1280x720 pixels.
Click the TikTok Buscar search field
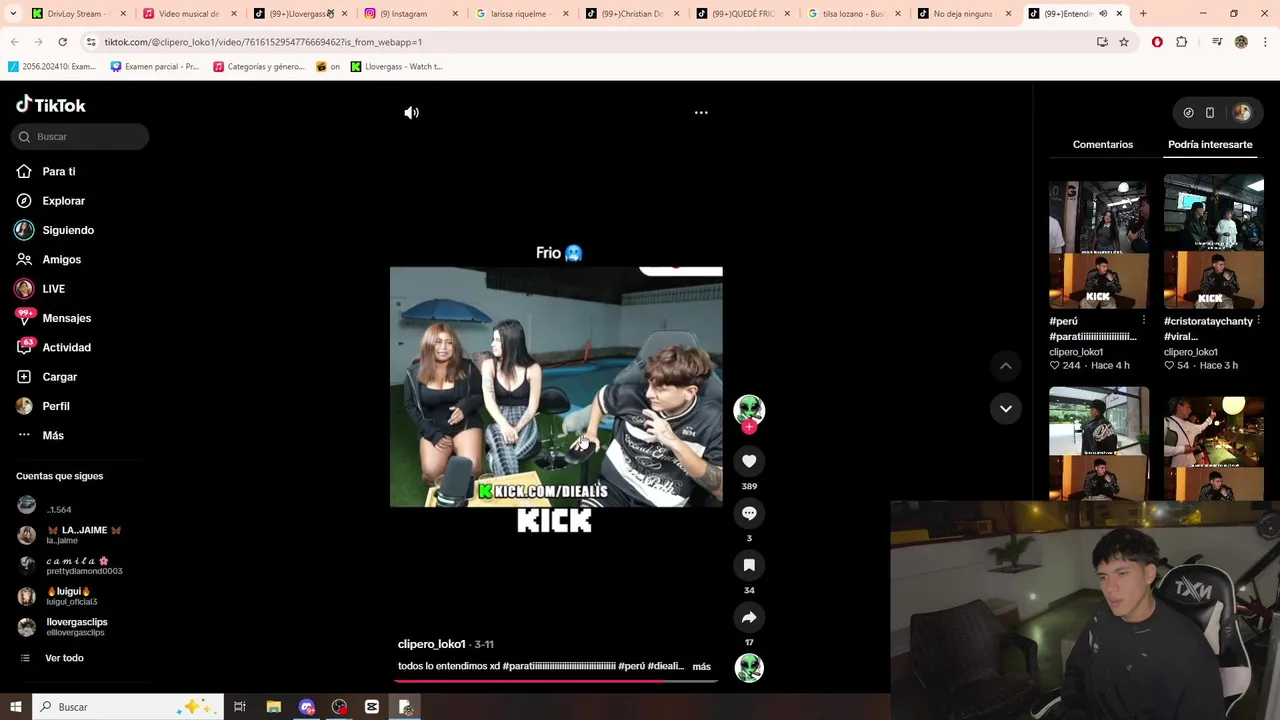tap(80, 136)
